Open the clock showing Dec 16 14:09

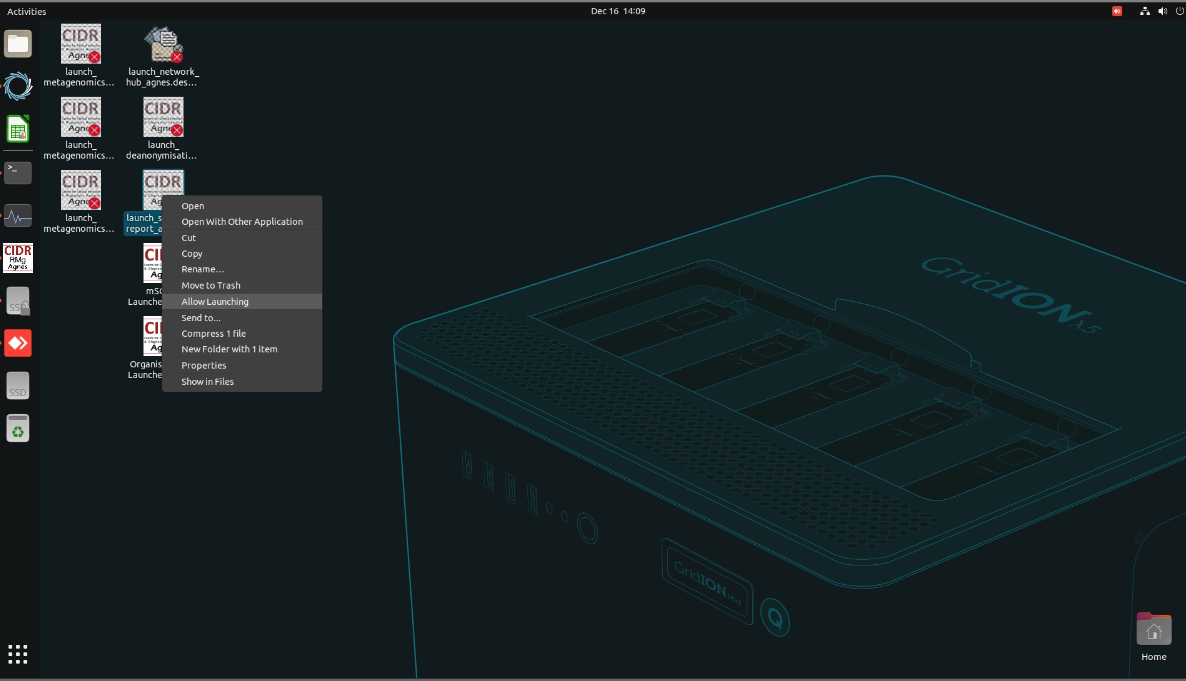click(x=617, y=11)
